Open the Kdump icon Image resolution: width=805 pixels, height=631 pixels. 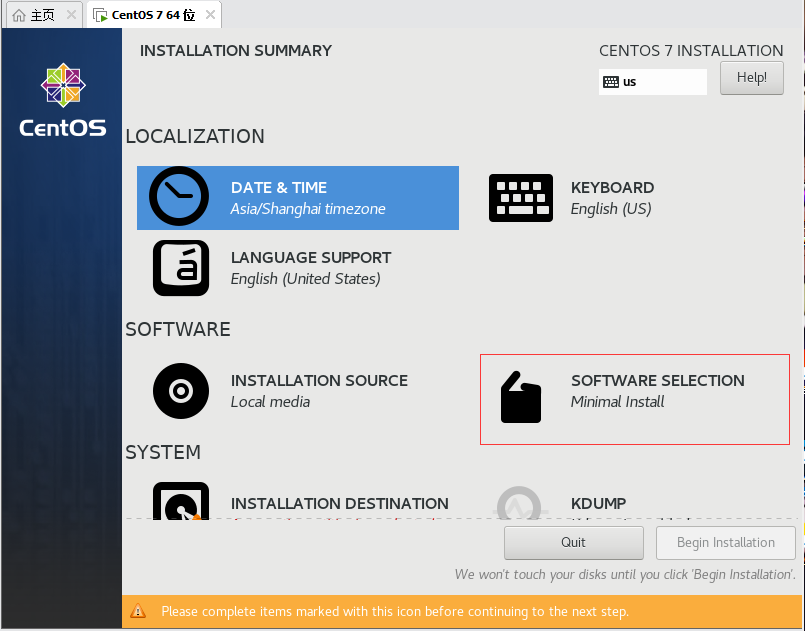click(x=520, y=503)
